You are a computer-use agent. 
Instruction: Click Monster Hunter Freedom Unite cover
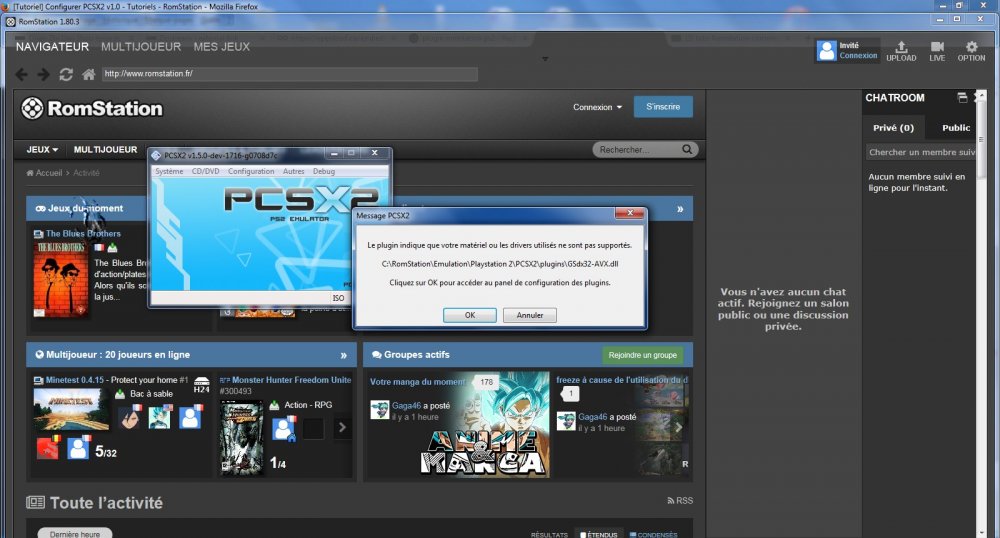tap(241, 437)
